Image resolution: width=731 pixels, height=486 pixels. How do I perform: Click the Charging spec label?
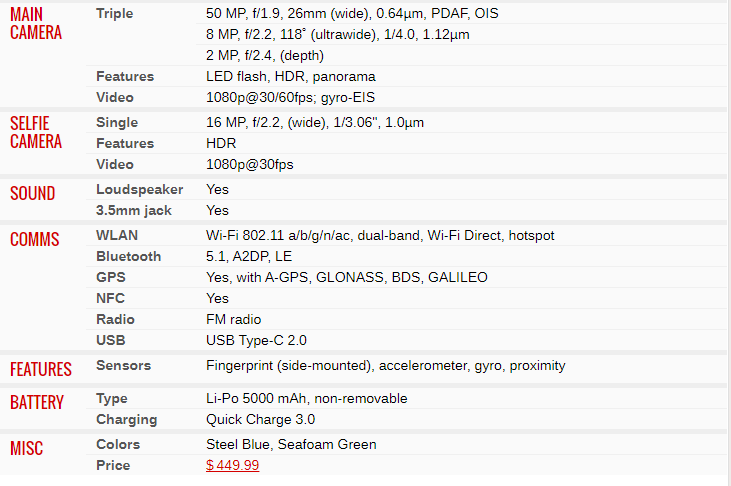[x=127, y=419]
